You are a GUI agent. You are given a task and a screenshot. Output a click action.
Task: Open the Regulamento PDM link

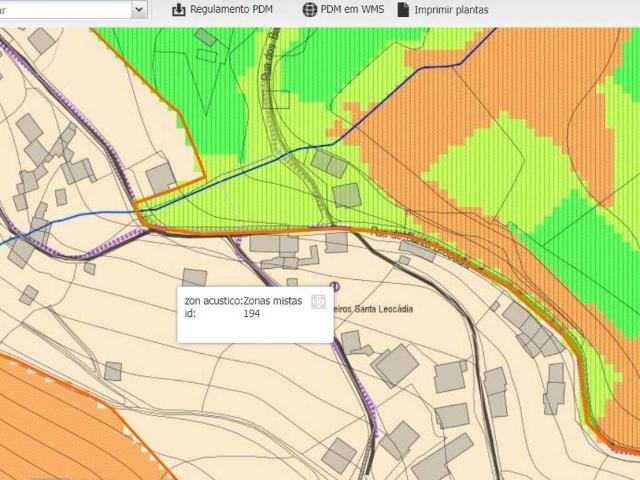pos(231,10)
